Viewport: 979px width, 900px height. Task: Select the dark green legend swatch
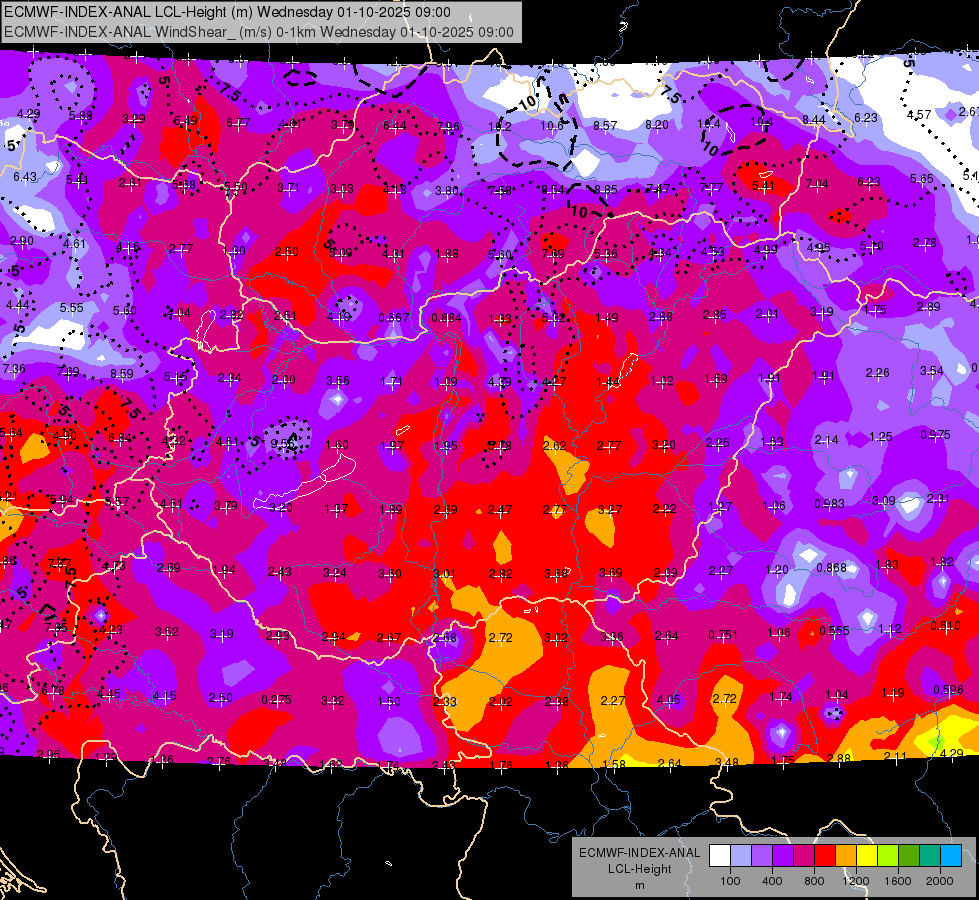point(909,856)
